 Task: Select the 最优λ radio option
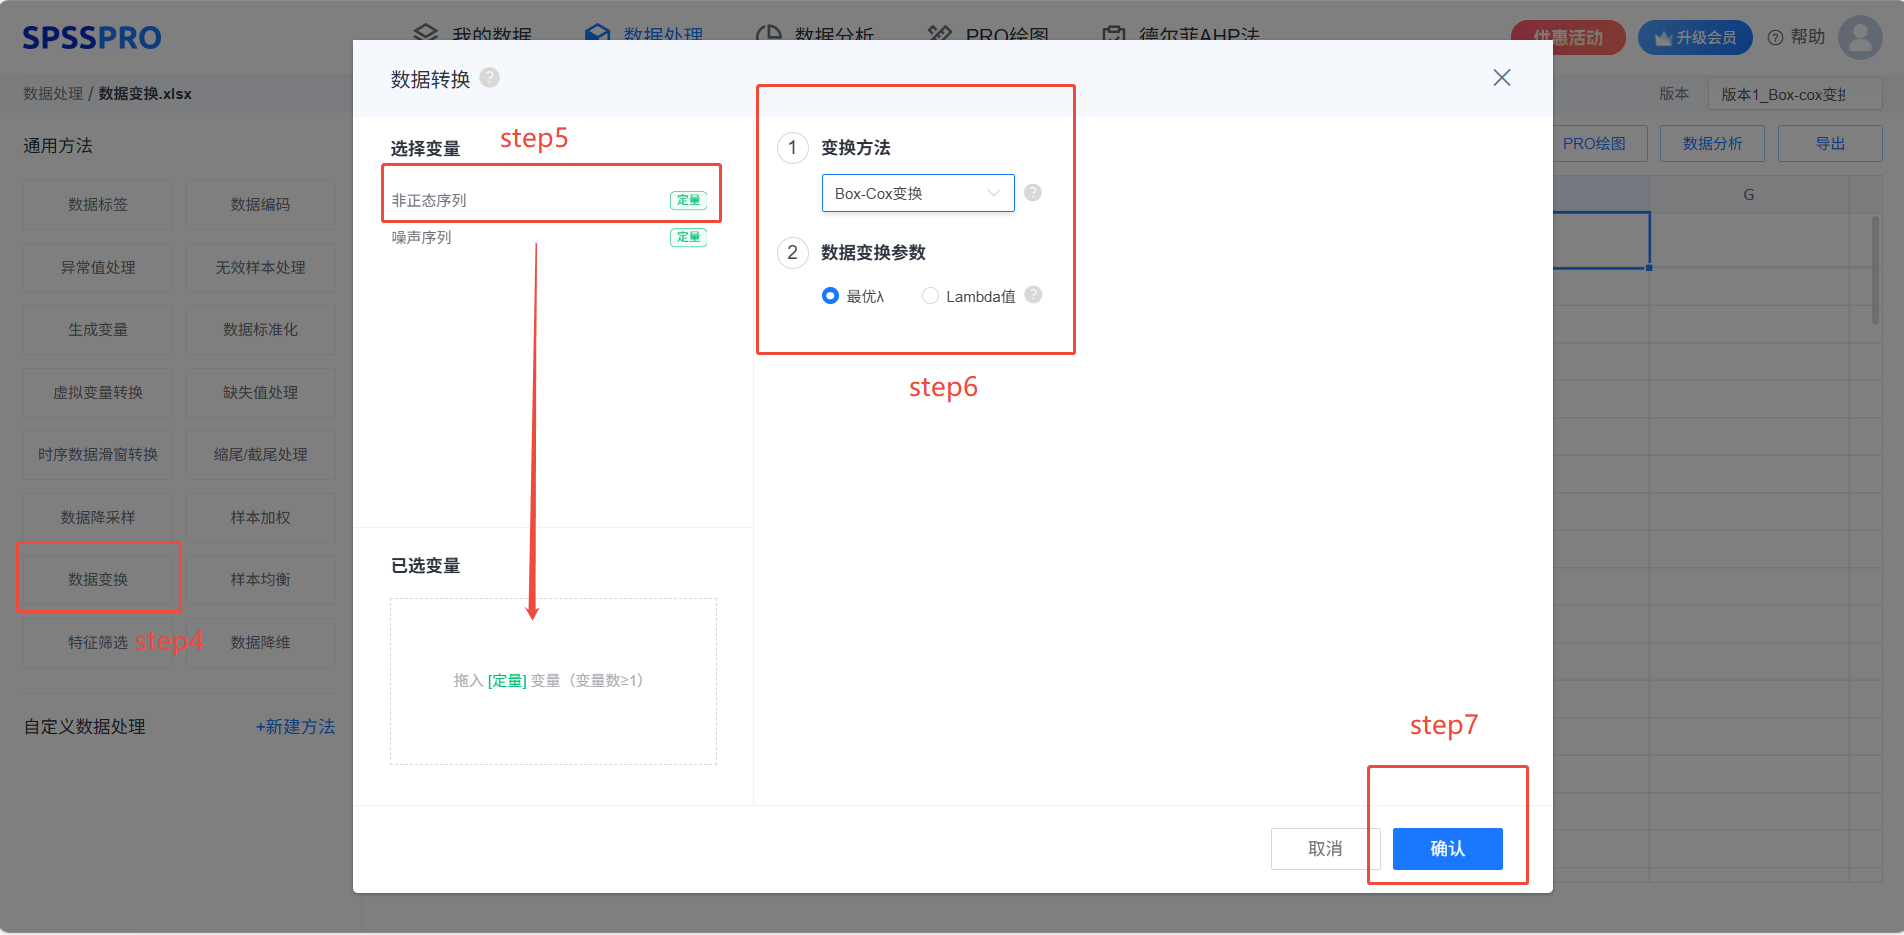click(x=830, y=296)
